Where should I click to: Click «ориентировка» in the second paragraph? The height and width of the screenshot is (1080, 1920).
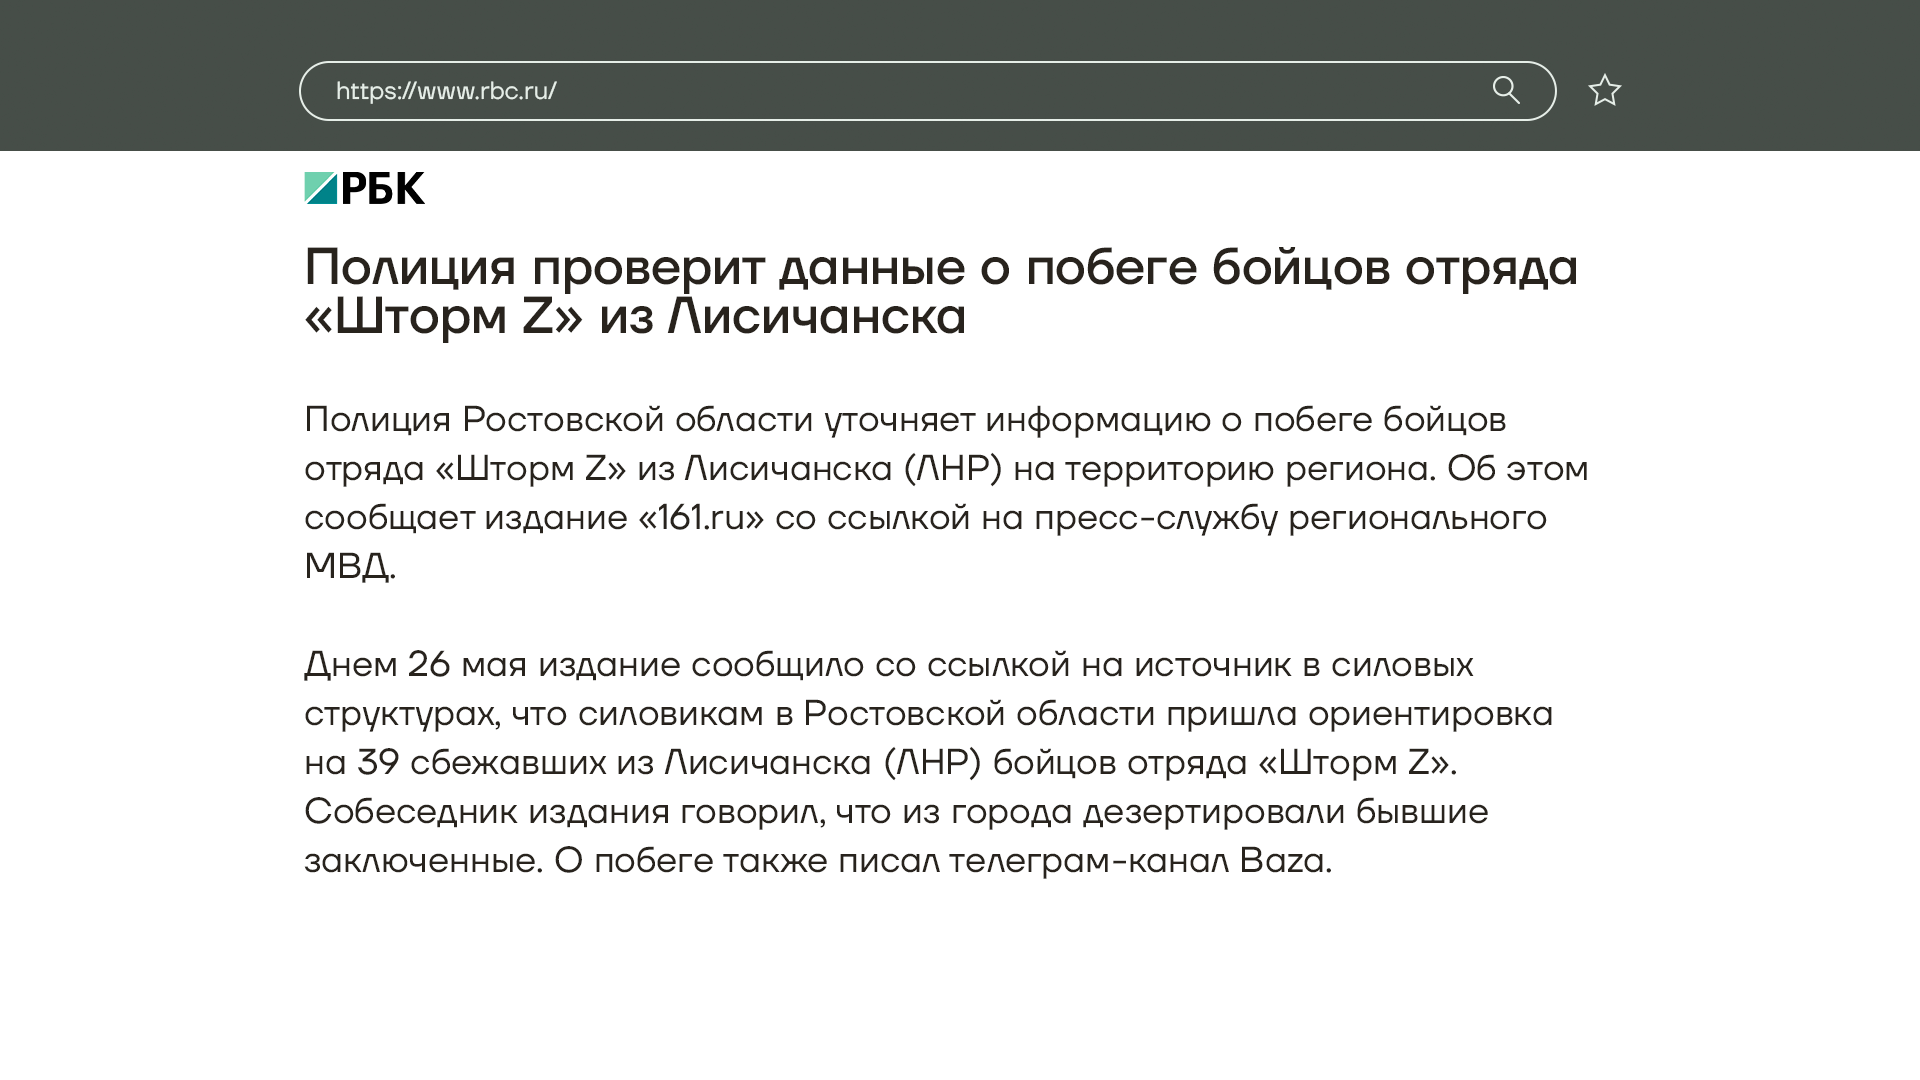click(x=1431, y=714)
